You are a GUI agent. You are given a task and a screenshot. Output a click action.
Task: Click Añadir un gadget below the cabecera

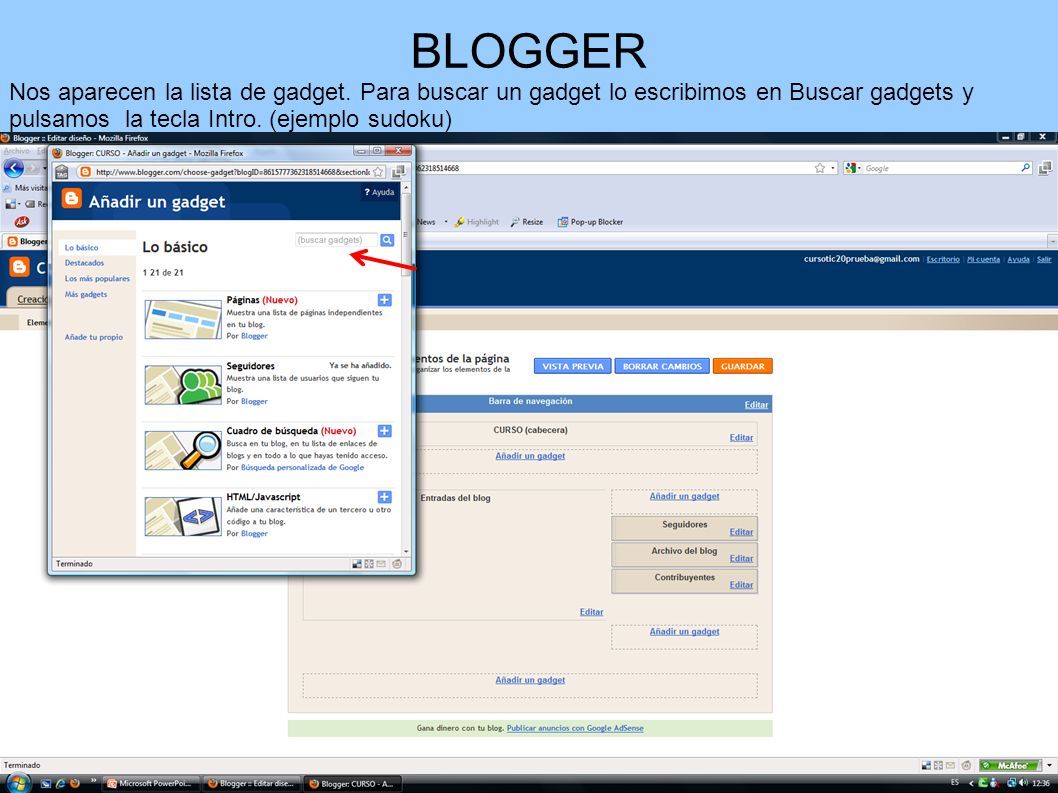point(530,456)
